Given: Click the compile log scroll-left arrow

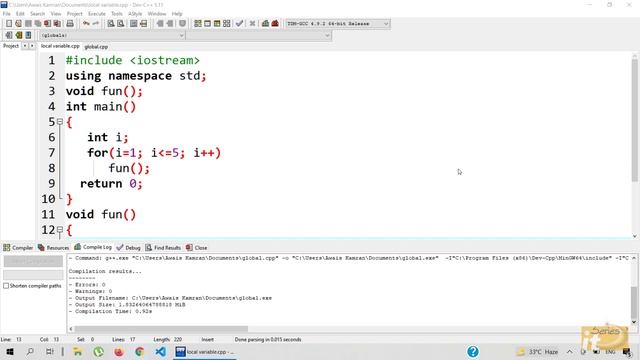Looking at the screenshot, I should pyautogui.click(x=71, y=329).
